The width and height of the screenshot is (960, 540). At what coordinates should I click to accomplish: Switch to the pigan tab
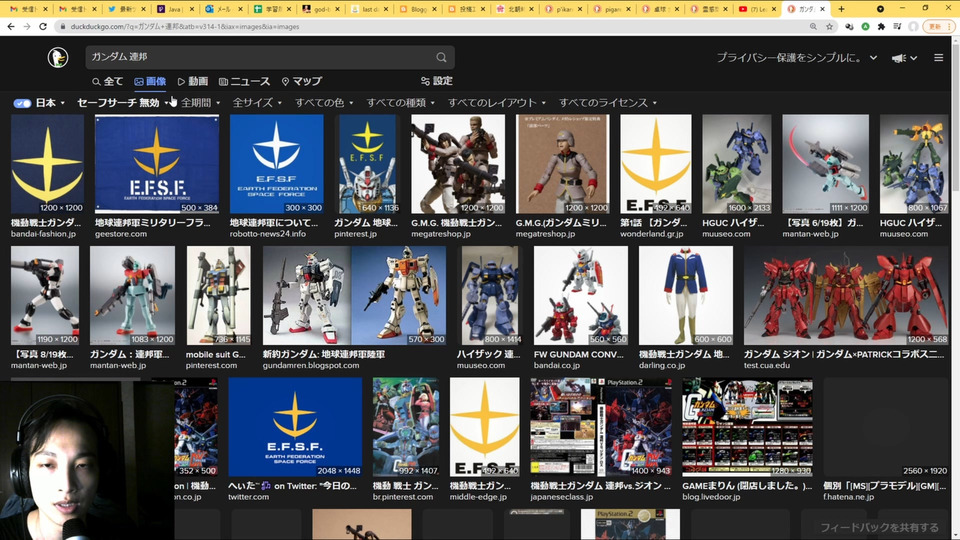click(x=610, y=9)
